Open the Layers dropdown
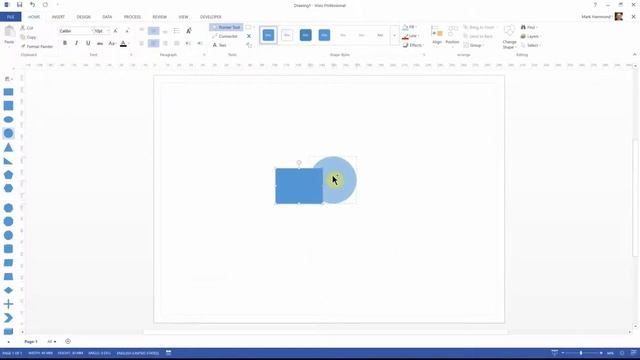The height and width of the screenshot is (360, 640). 531,36
